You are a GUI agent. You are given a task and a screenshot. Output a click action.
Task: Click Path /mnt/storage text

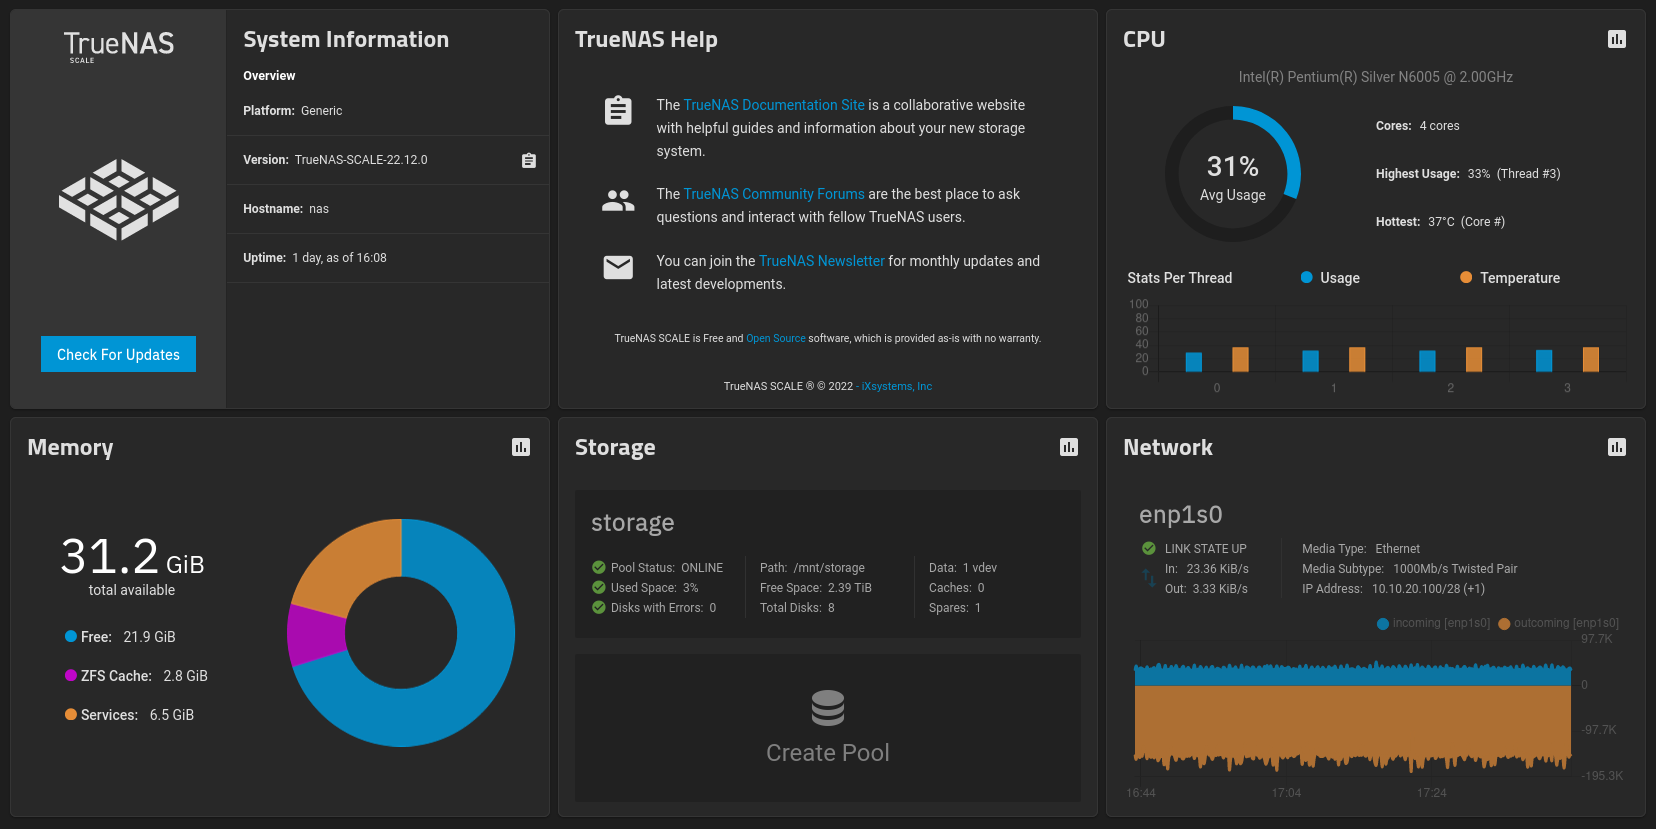click(x=812, y=568)
